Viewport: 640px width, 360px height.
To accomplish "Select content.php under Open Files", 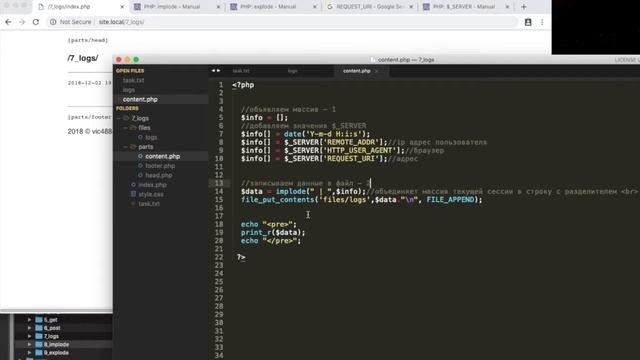I will [140, 99].
